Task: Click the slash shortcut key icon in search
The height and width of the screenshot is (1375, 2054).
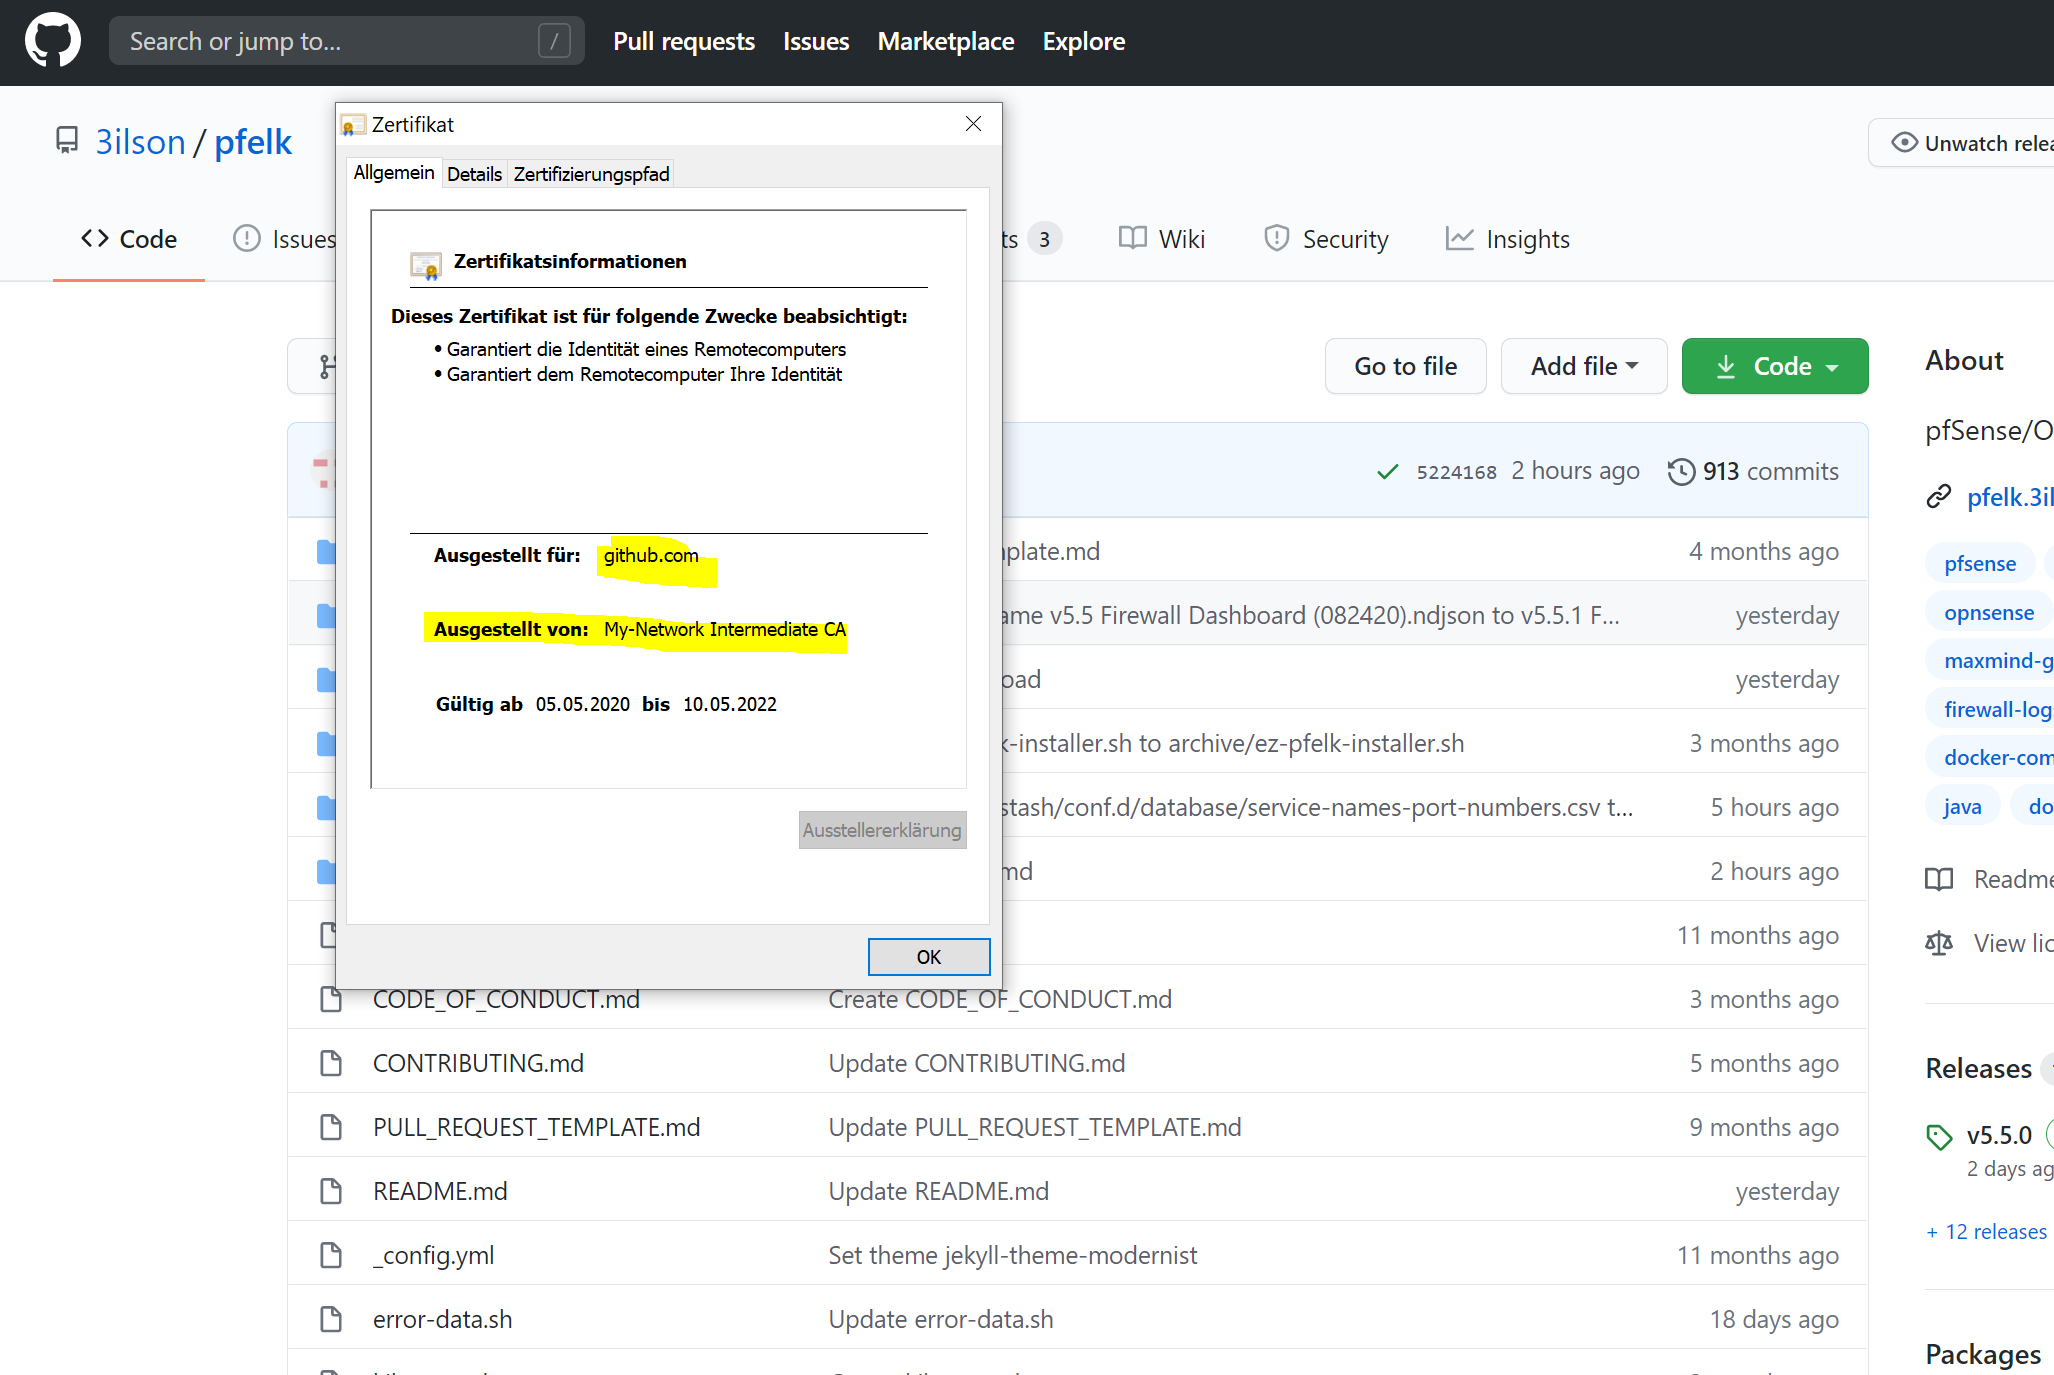Action: pyautogui.click(x=554, y=41)
